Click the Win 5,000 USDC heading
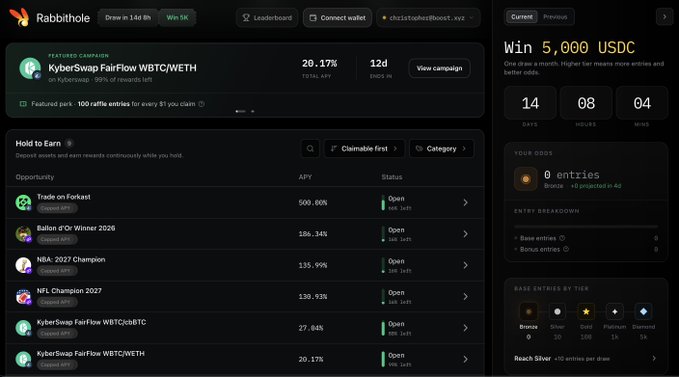Viewport: 679px width, 377px height. click(x=569, y=48)
